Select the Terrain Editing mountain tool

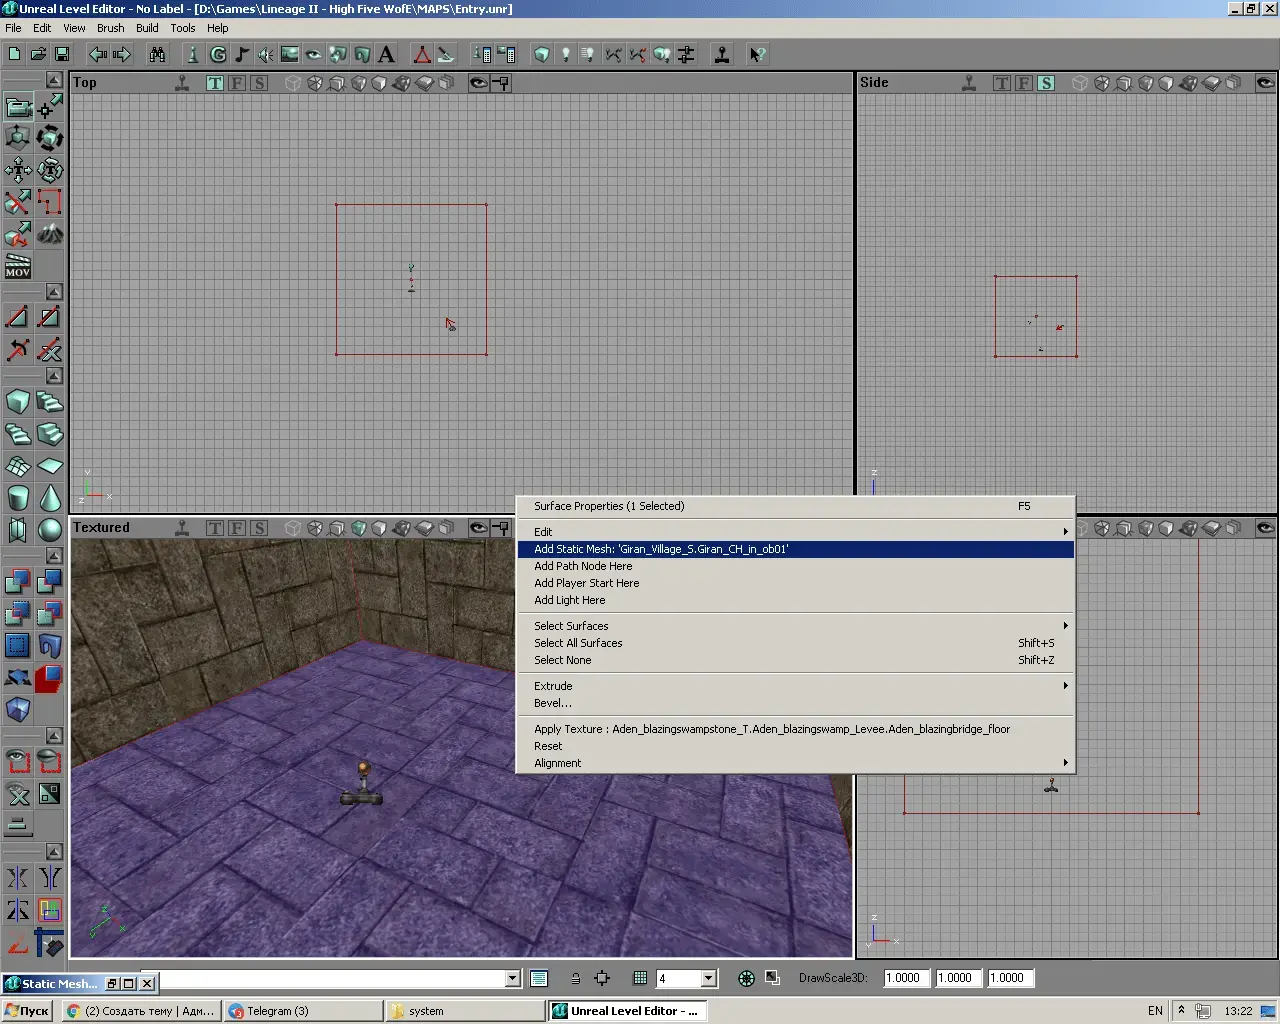point(50,234)
